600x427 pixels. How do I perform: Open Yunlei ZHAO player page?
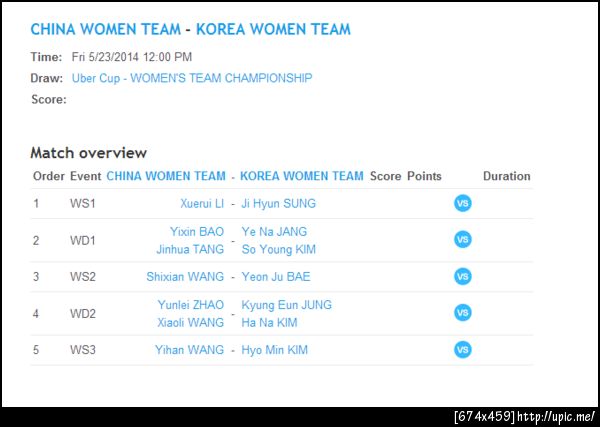190,305
